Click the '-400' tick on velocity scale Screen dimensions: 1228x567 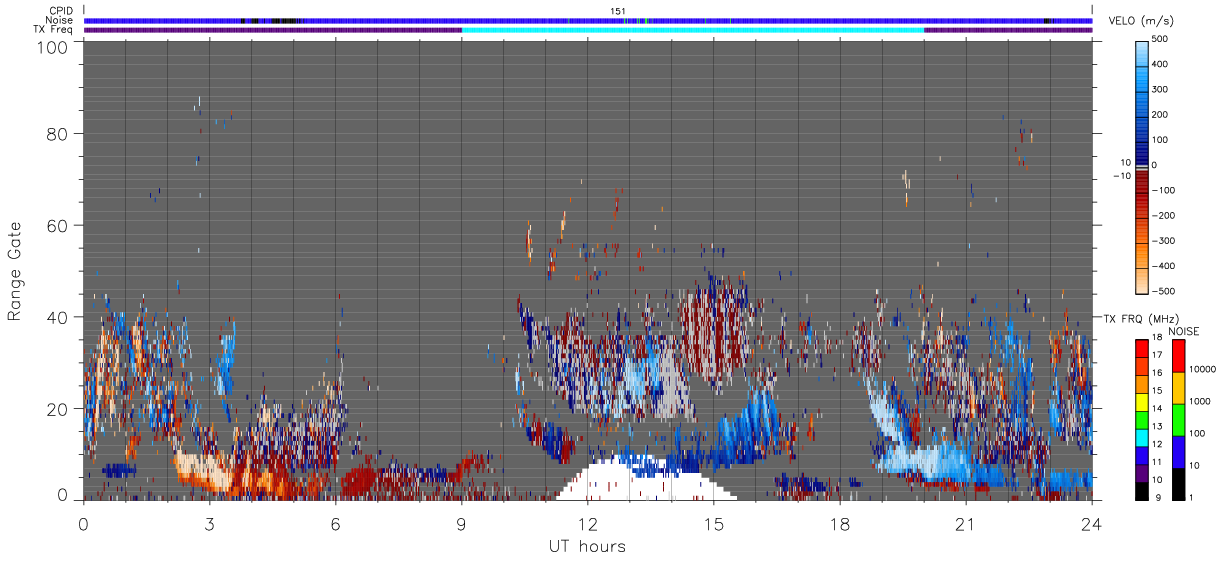(x=1165, y=266)
